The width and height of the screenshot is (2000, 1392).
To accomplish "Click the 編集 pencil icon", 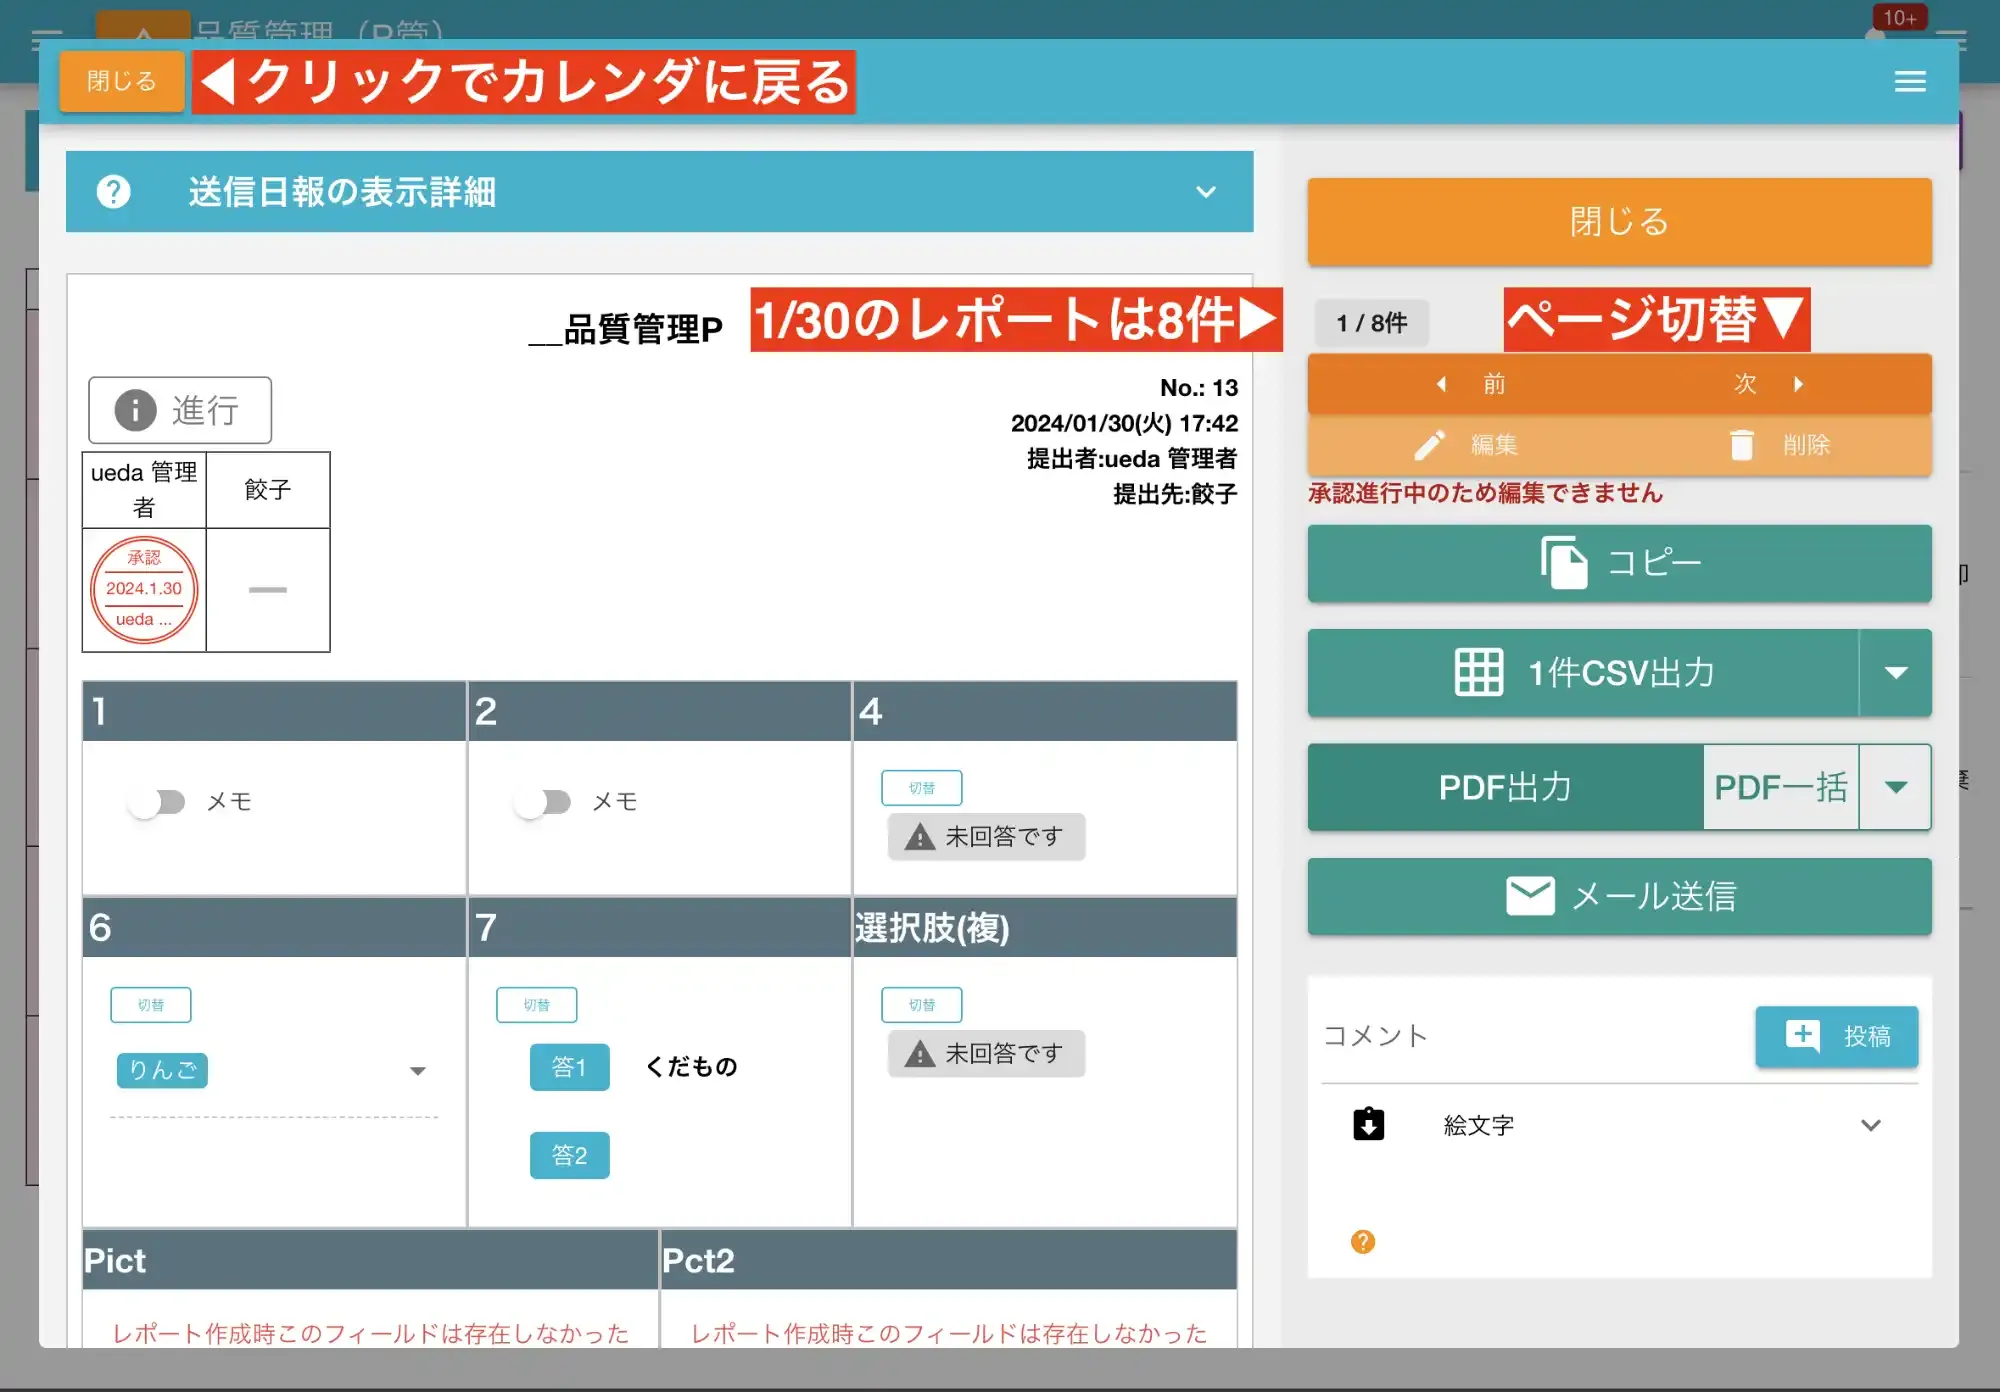I will [x=1432, y=446].
